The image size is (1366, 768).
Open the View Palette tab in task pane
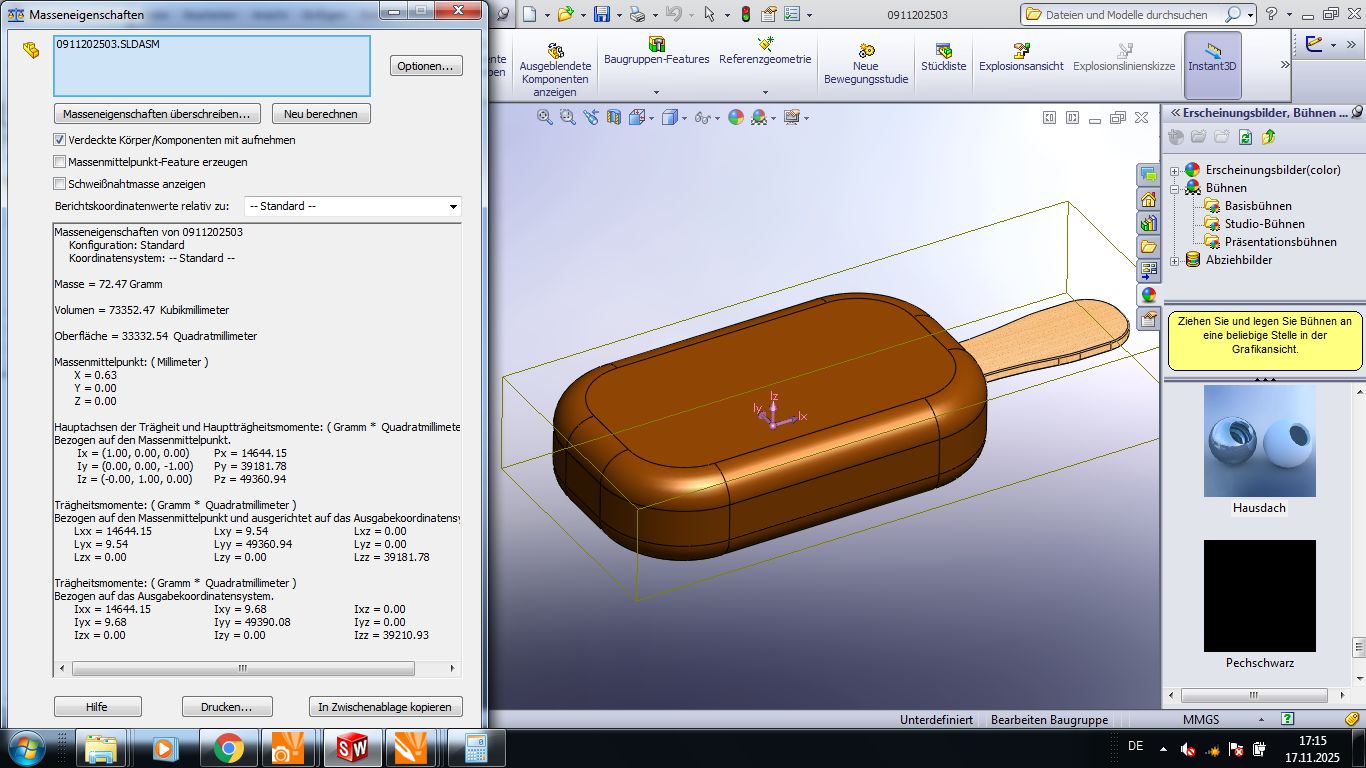[x=1148, y=271]
